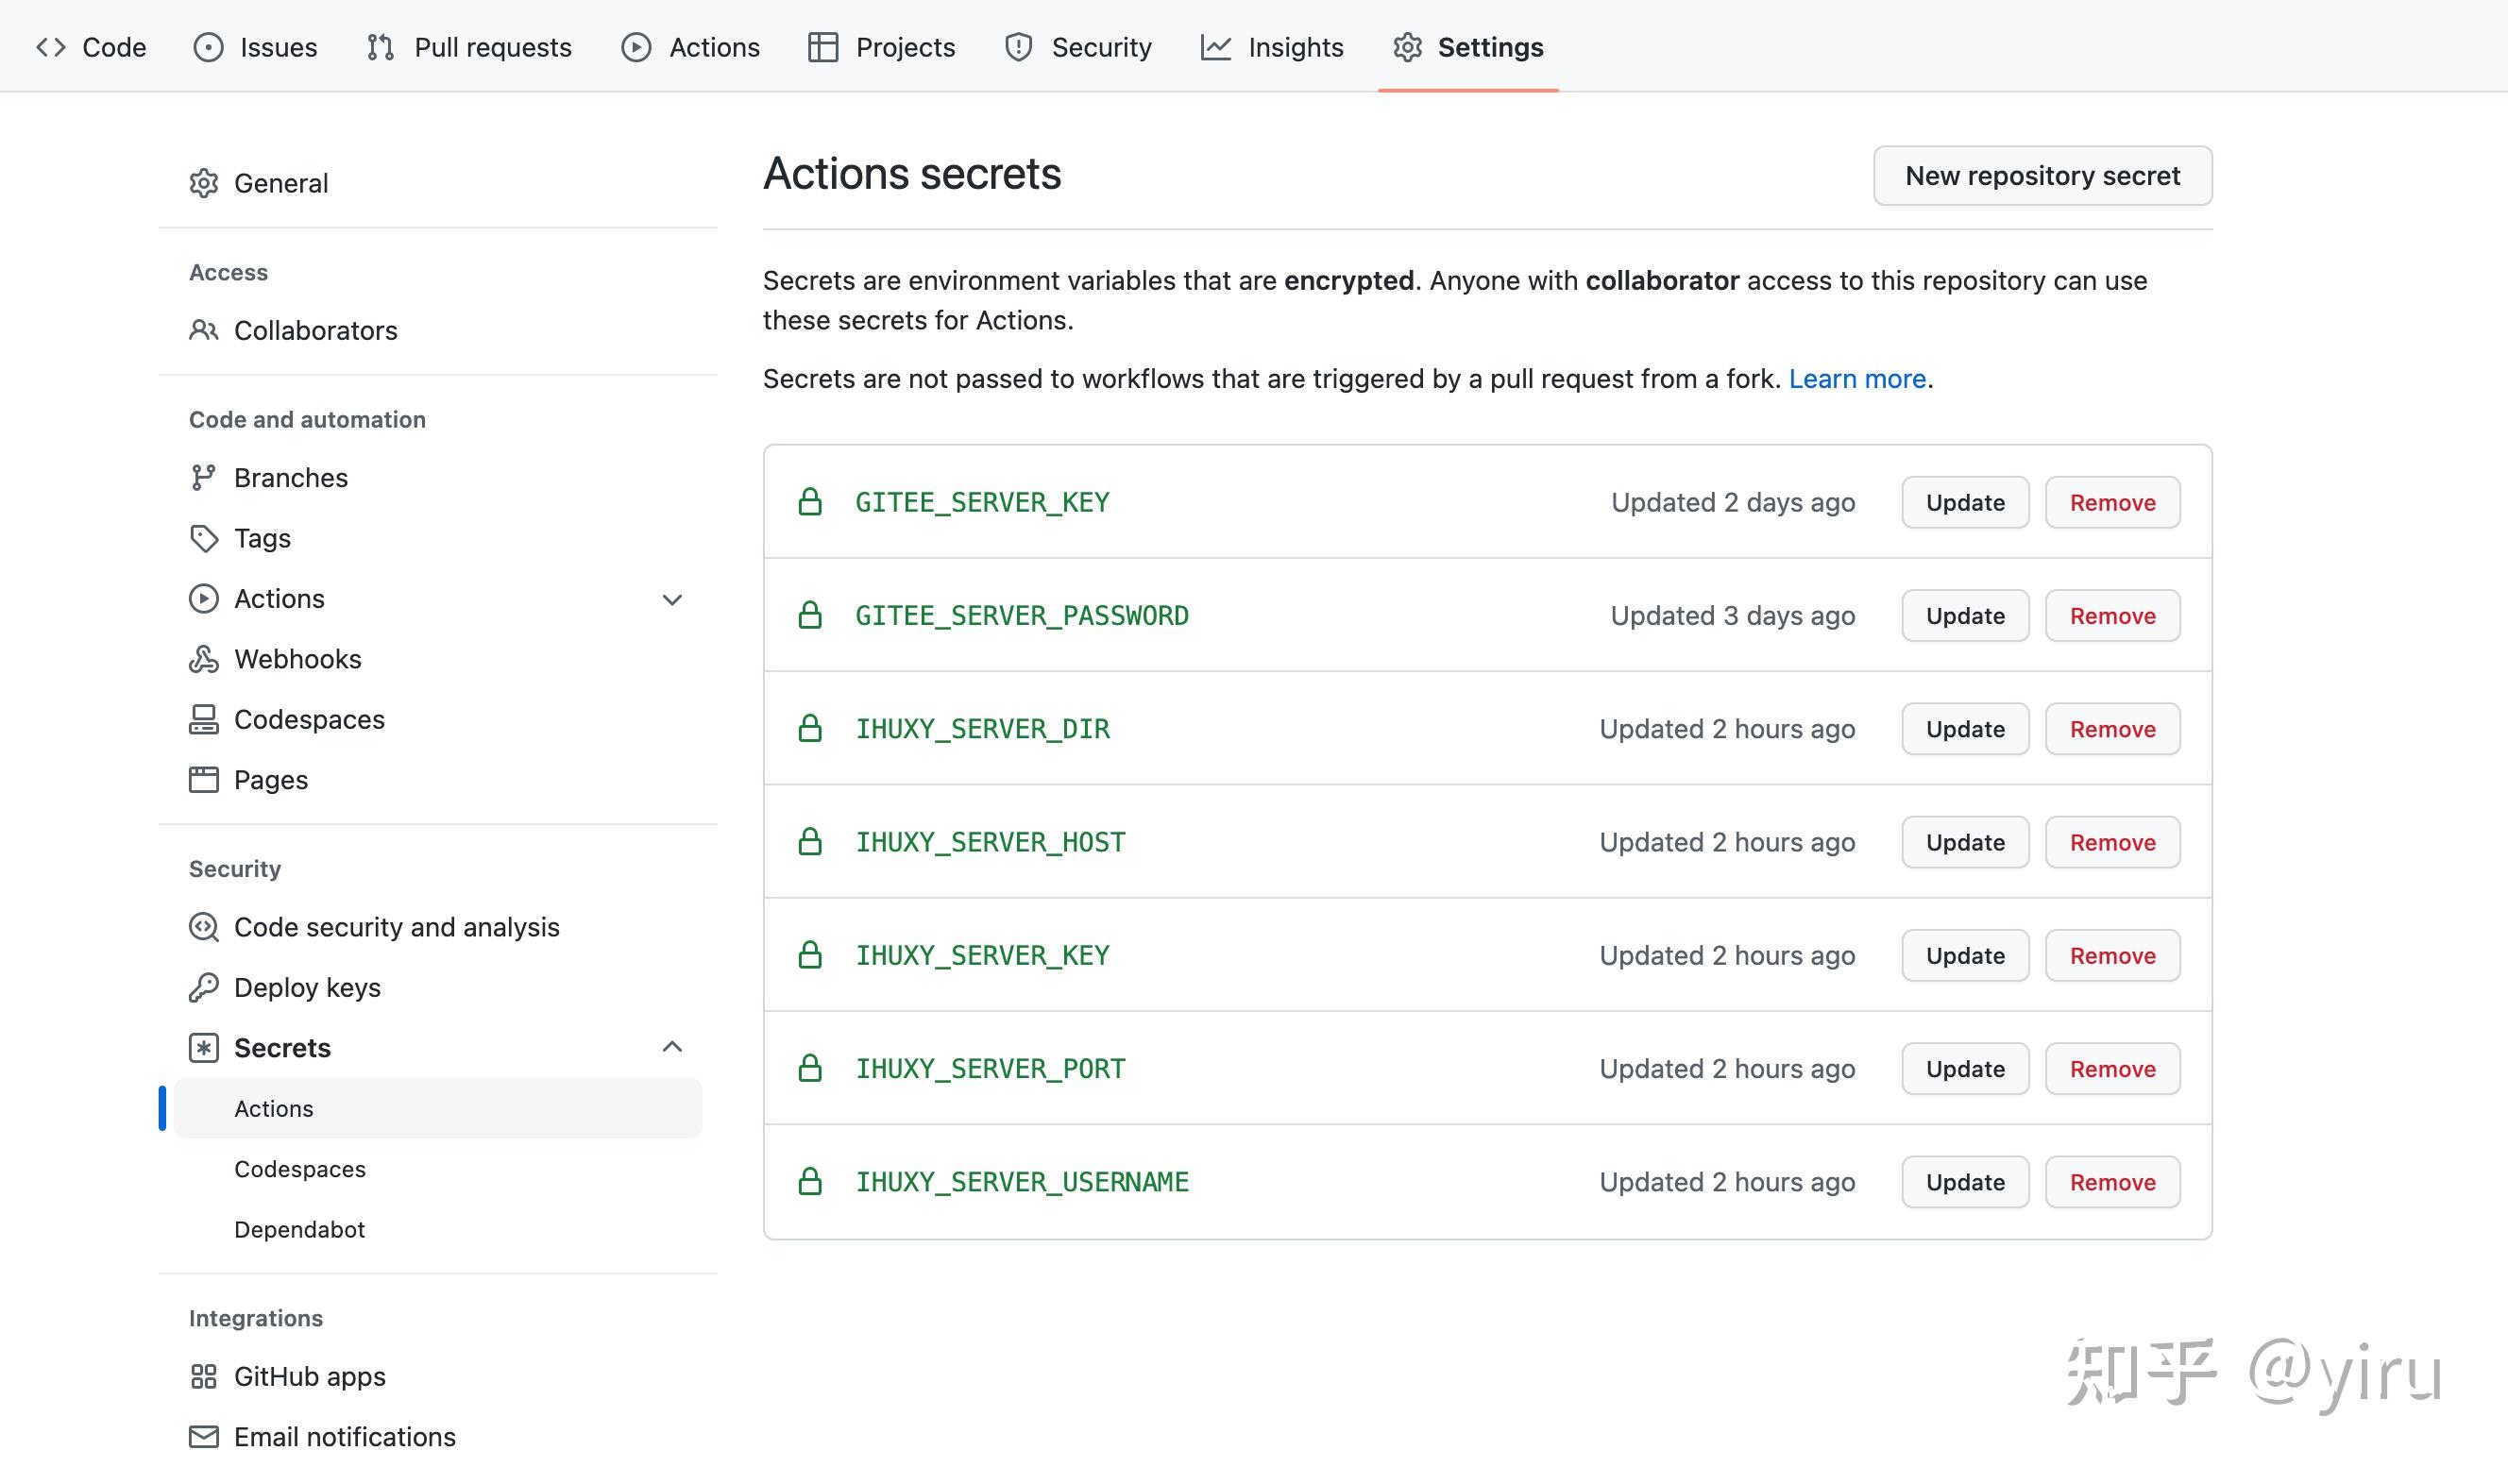Image resolution: width=2508 pixels, height=1484 pixels.
Task: Open the Projects grid icon
Action: [x=823, y=47]
